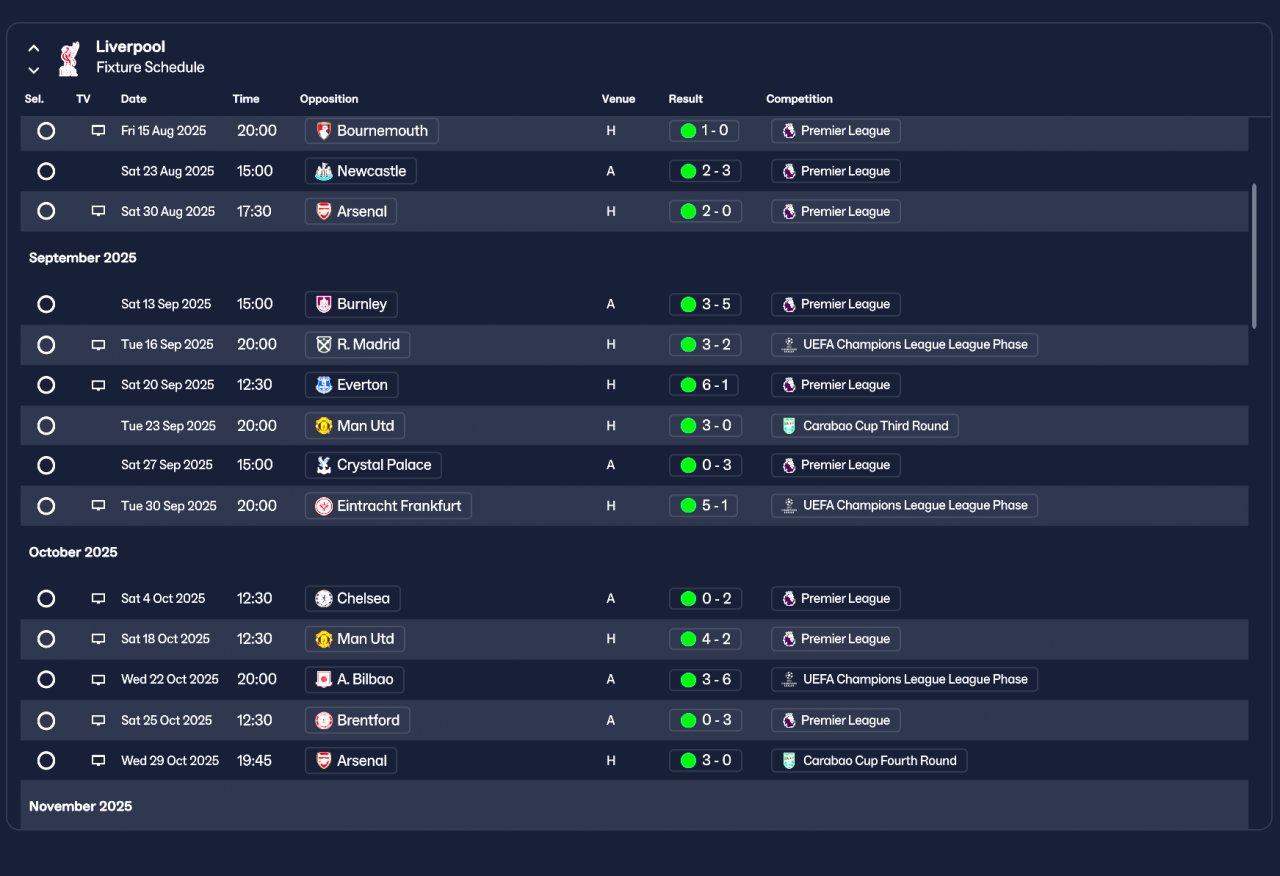The height and width of the screenshot is (876, 1280).
Task: Click the up chevron beside the Liverpool crest
Action: click(x=34, y=48)
